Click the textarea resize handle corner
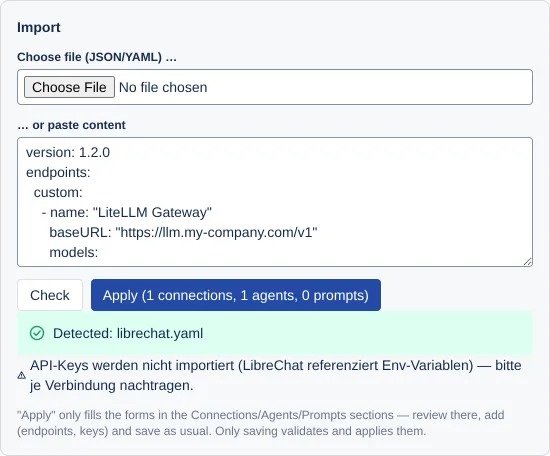550x456 pixels. click(x=528, y=262)
